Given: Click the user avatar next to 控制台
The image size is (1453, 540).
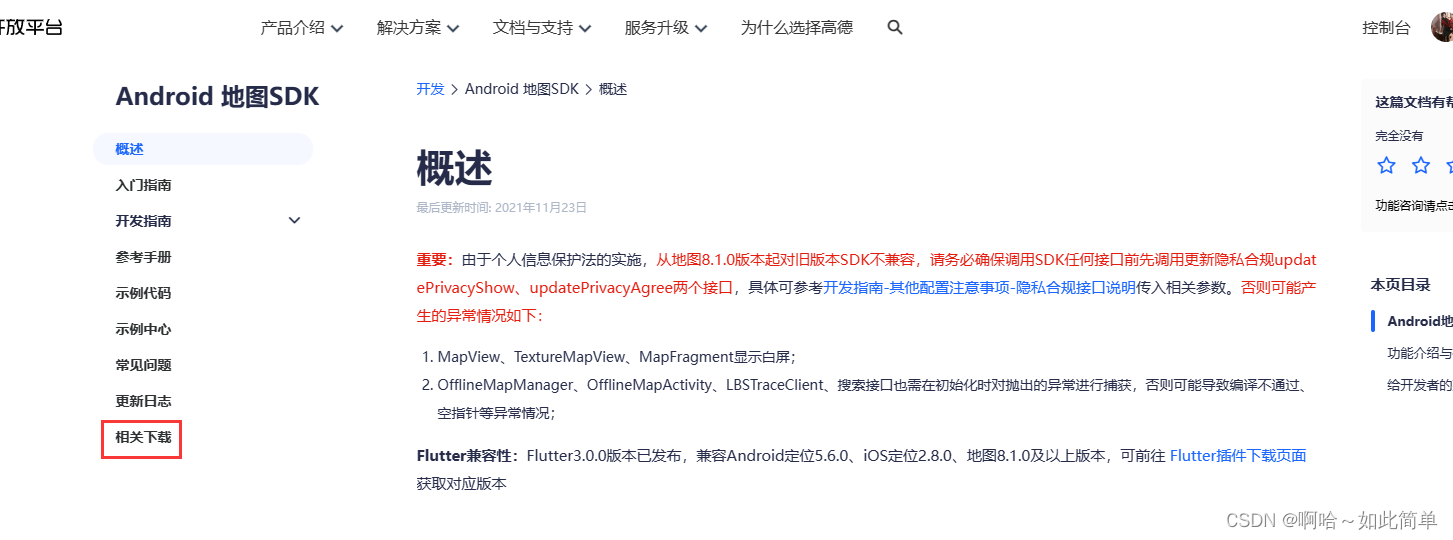Looking at the screenshot, I should tap(1442, 27).
